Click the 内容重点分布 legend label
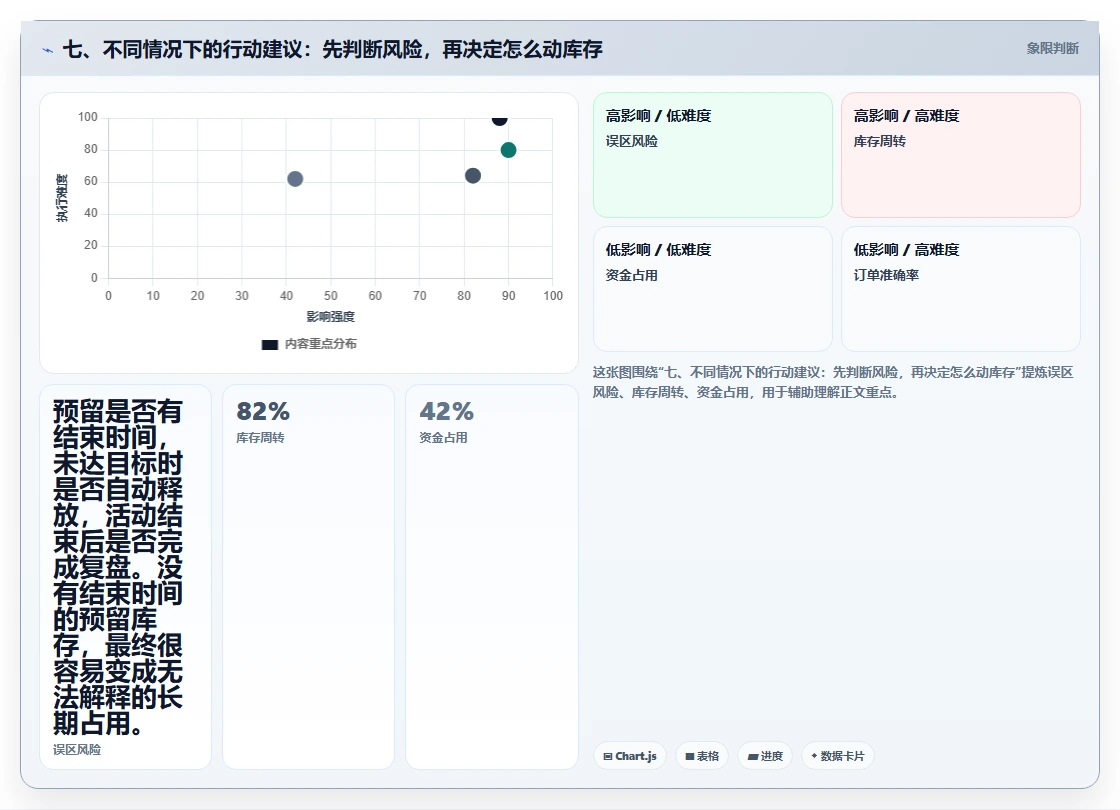This screenshot has width=1120, height=810. point(321,344)
